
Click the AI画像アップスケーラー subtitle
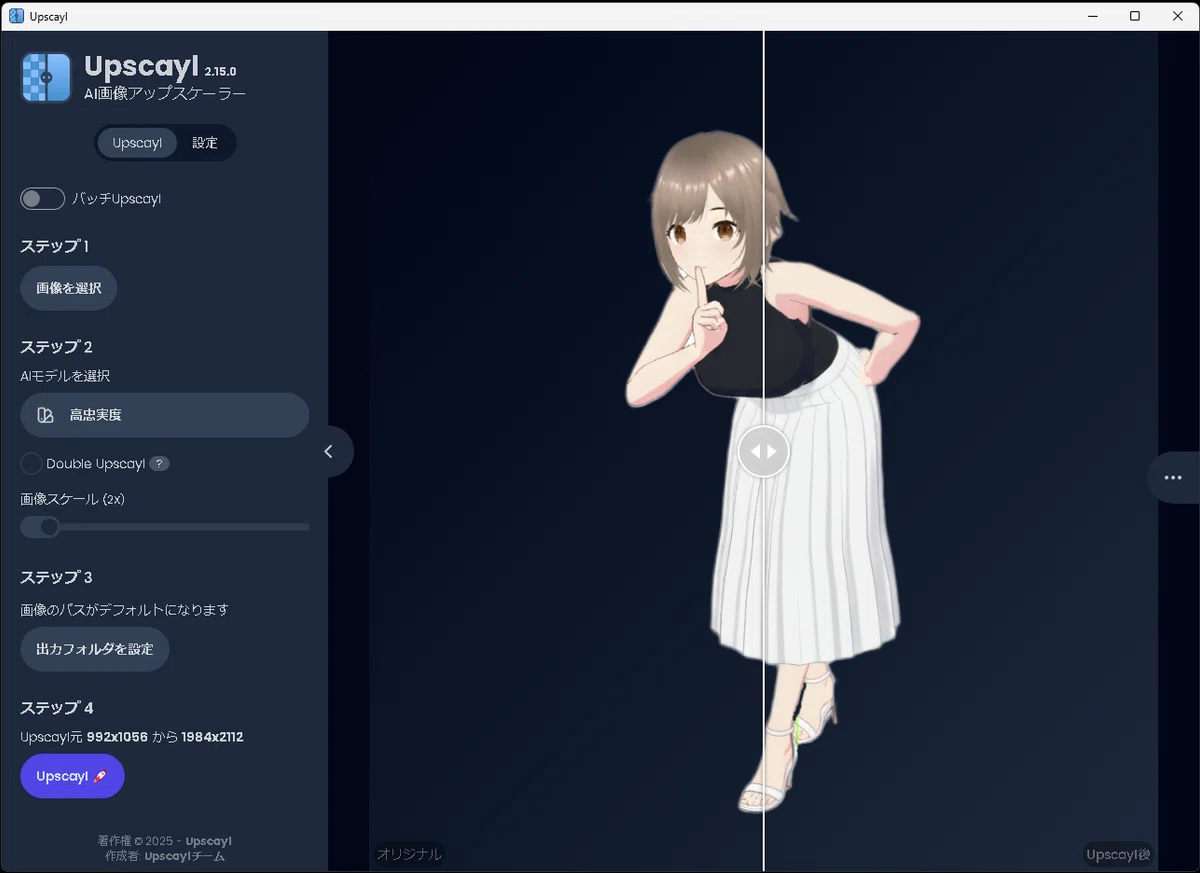click(165, 93)
